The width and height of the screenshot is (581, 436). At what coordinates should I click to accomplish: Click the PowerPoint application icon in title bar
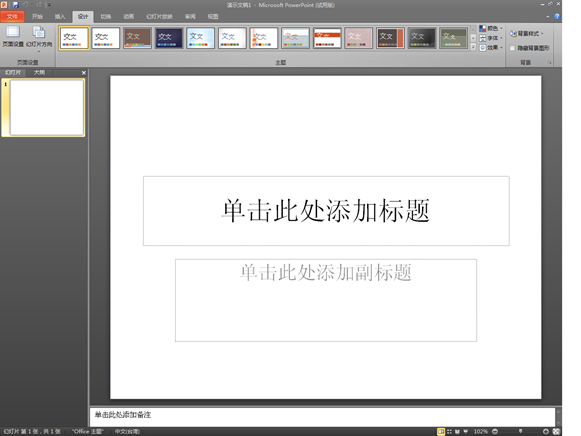(x=4, y=5)
